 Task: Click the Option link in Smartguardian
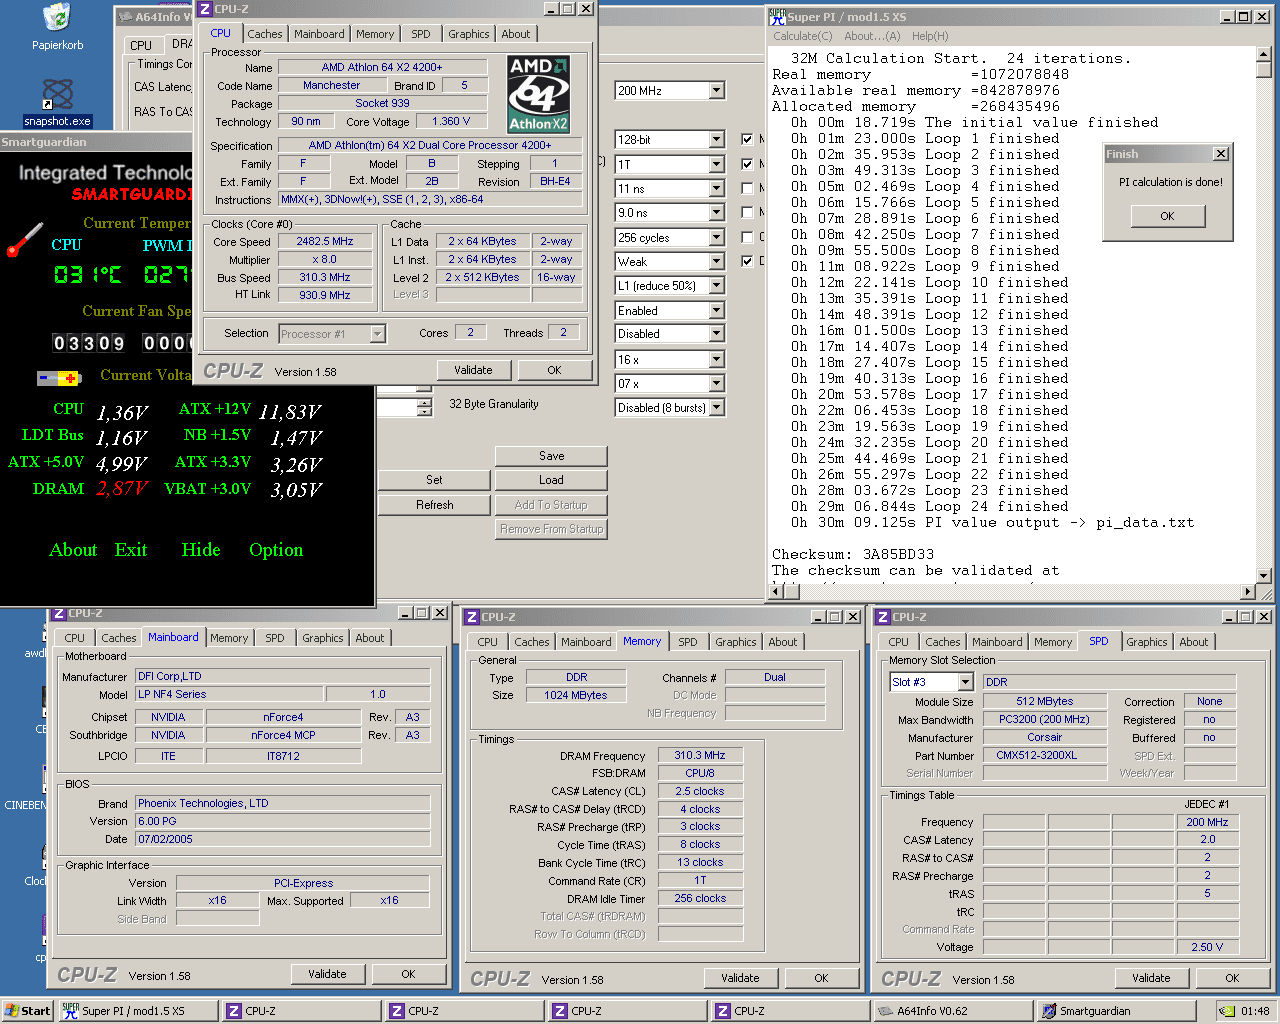(276, 550)
